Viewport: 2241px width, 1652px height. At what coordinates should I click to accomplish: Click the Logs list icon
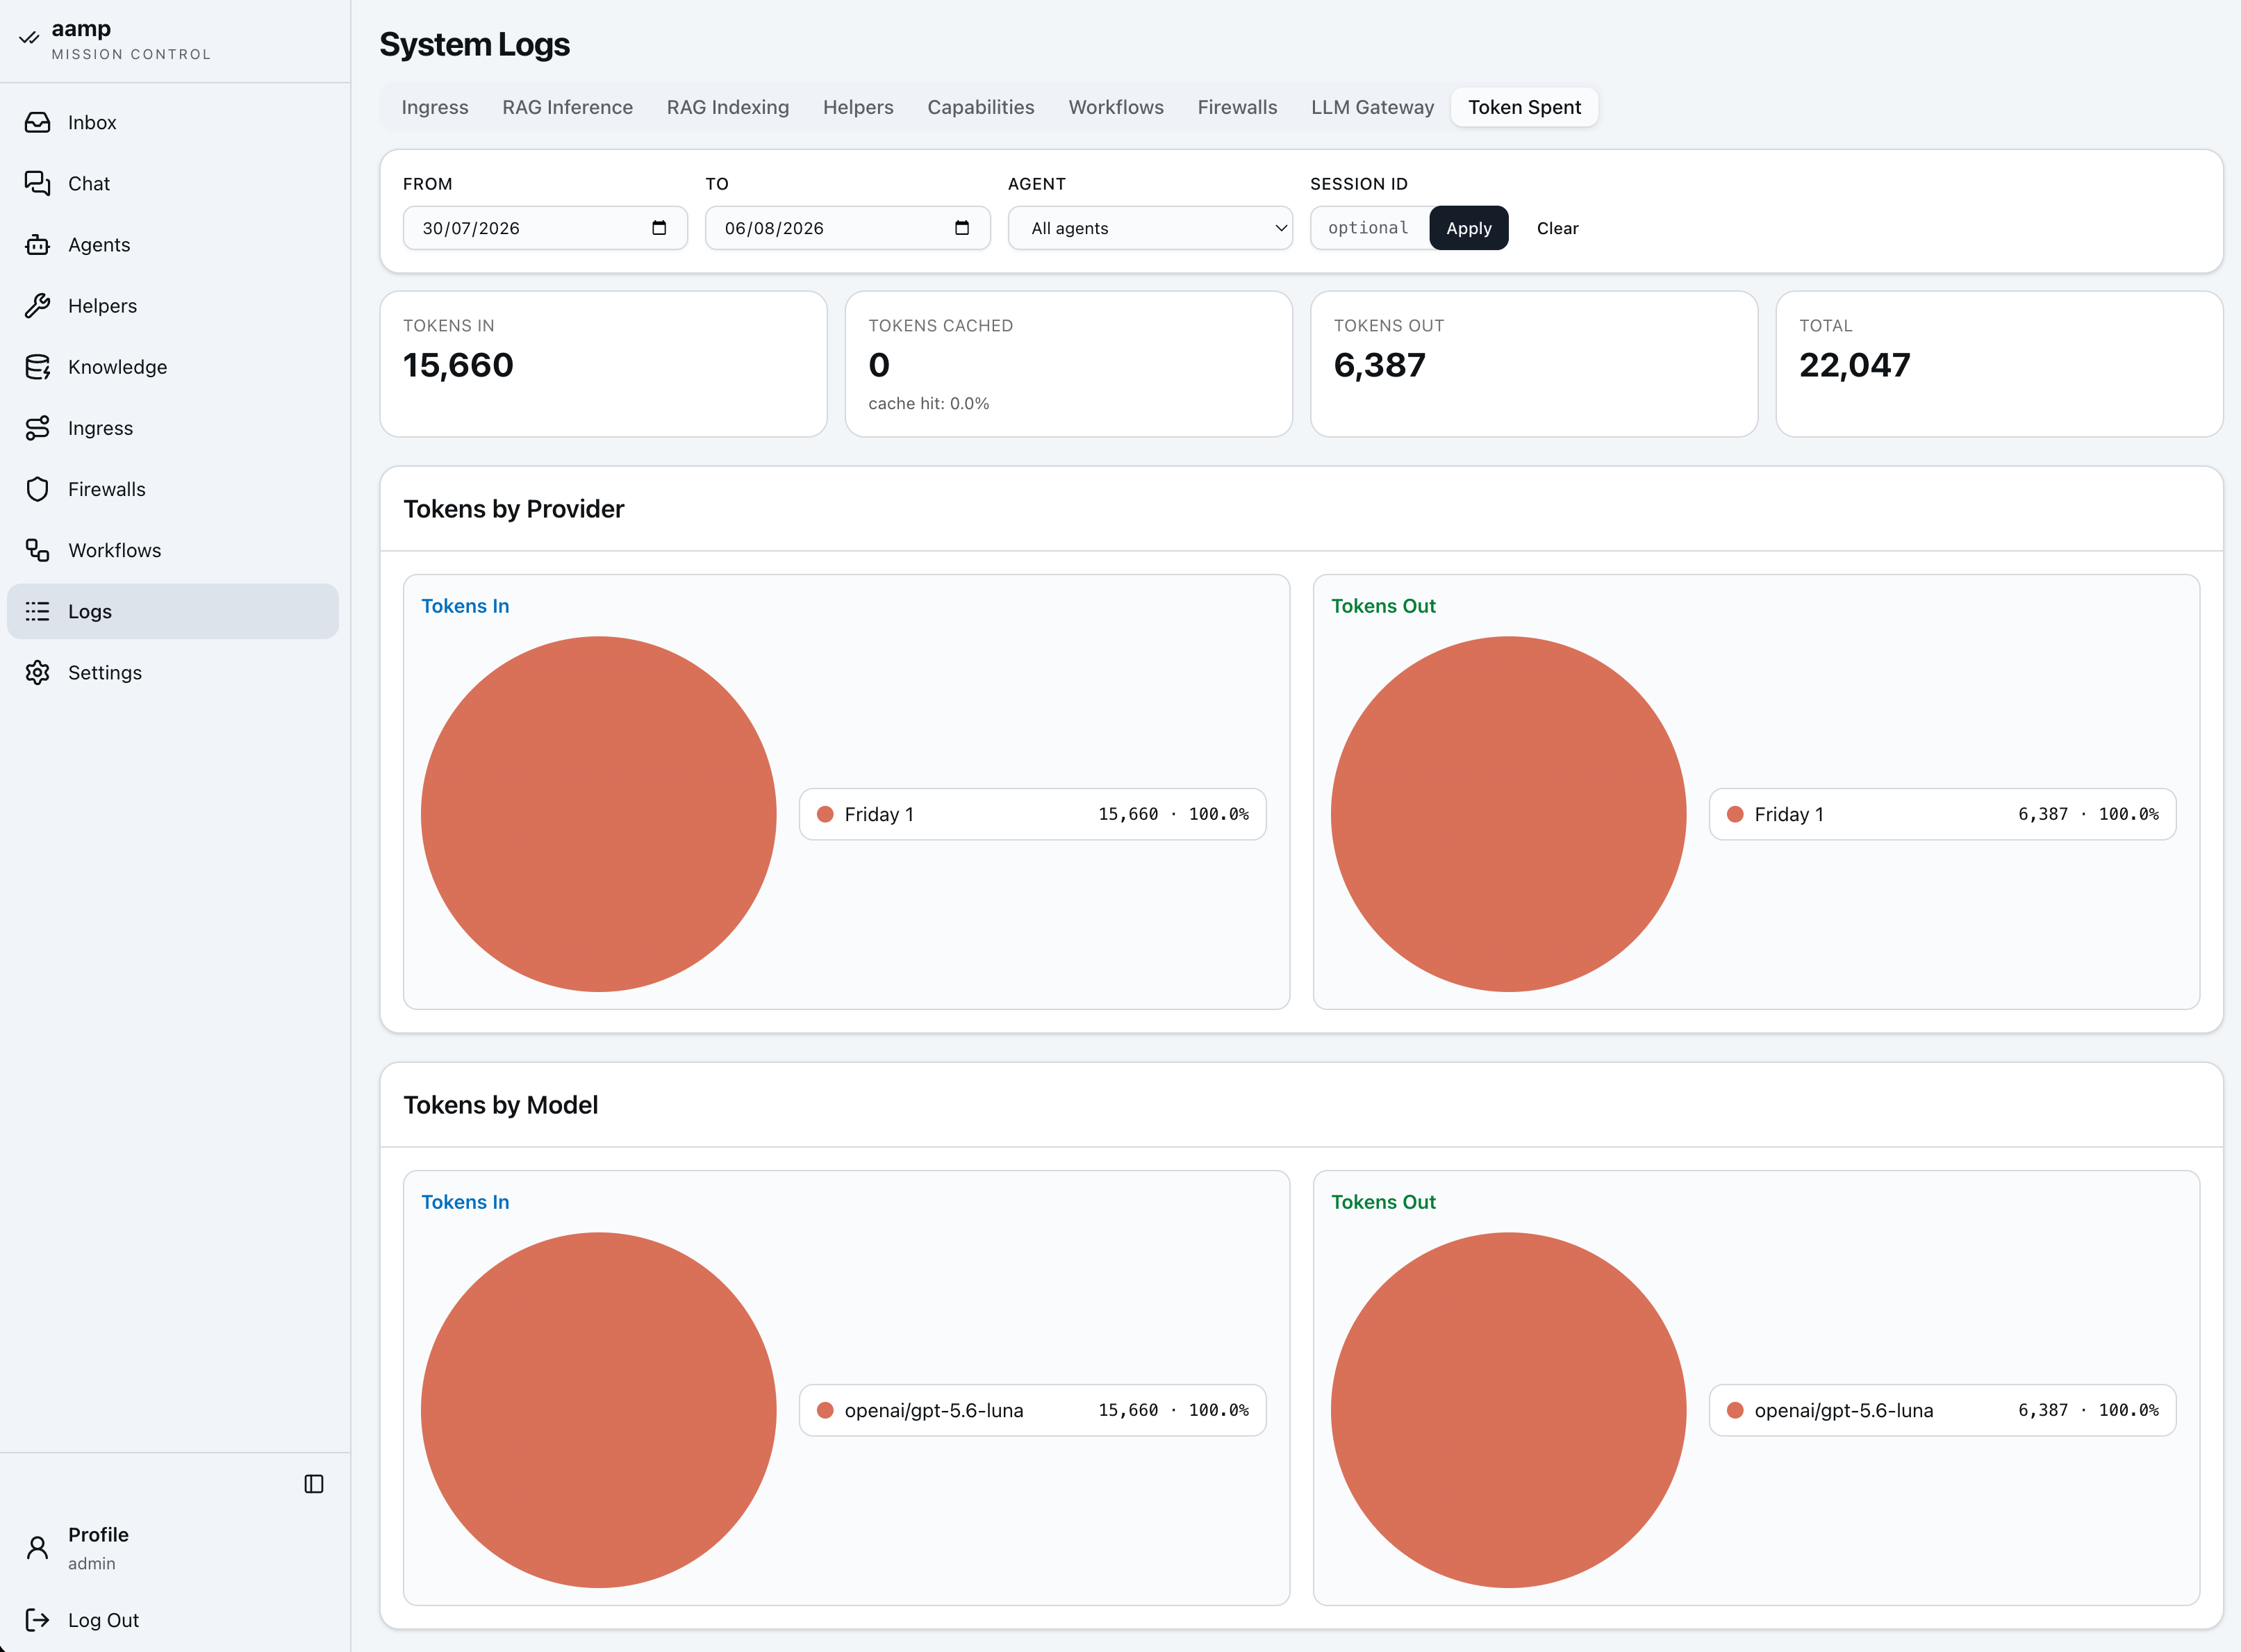click(x=37, y=611)
